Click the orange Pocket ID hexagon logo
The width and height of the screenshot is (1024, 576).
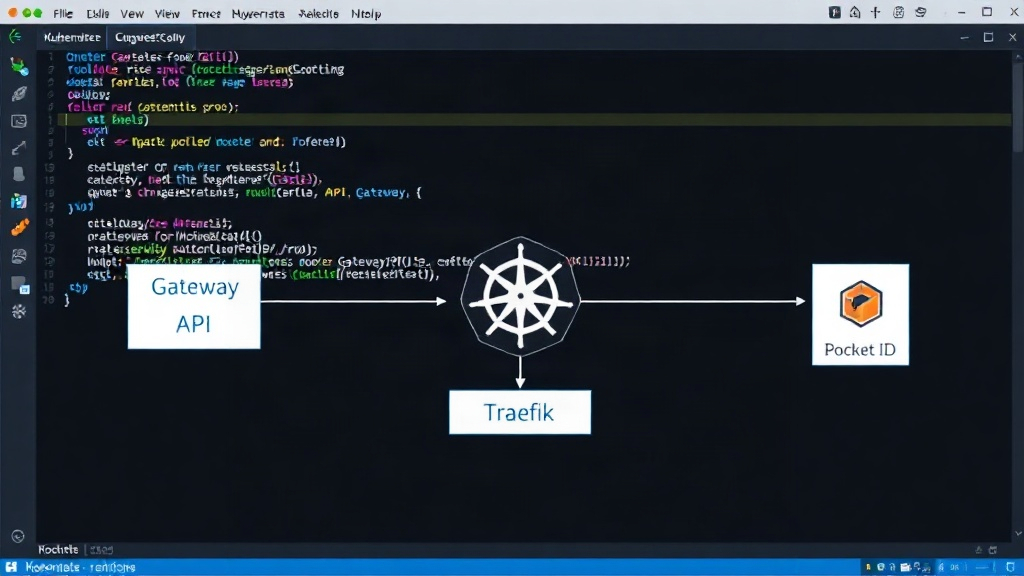861,303
